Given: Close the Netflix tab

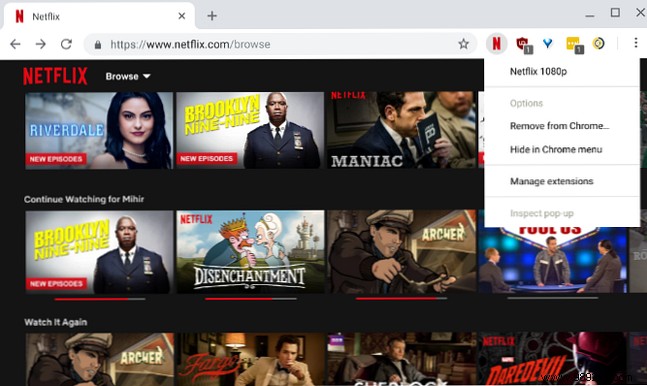Looking at the screenshot, I should coord(182,16).
